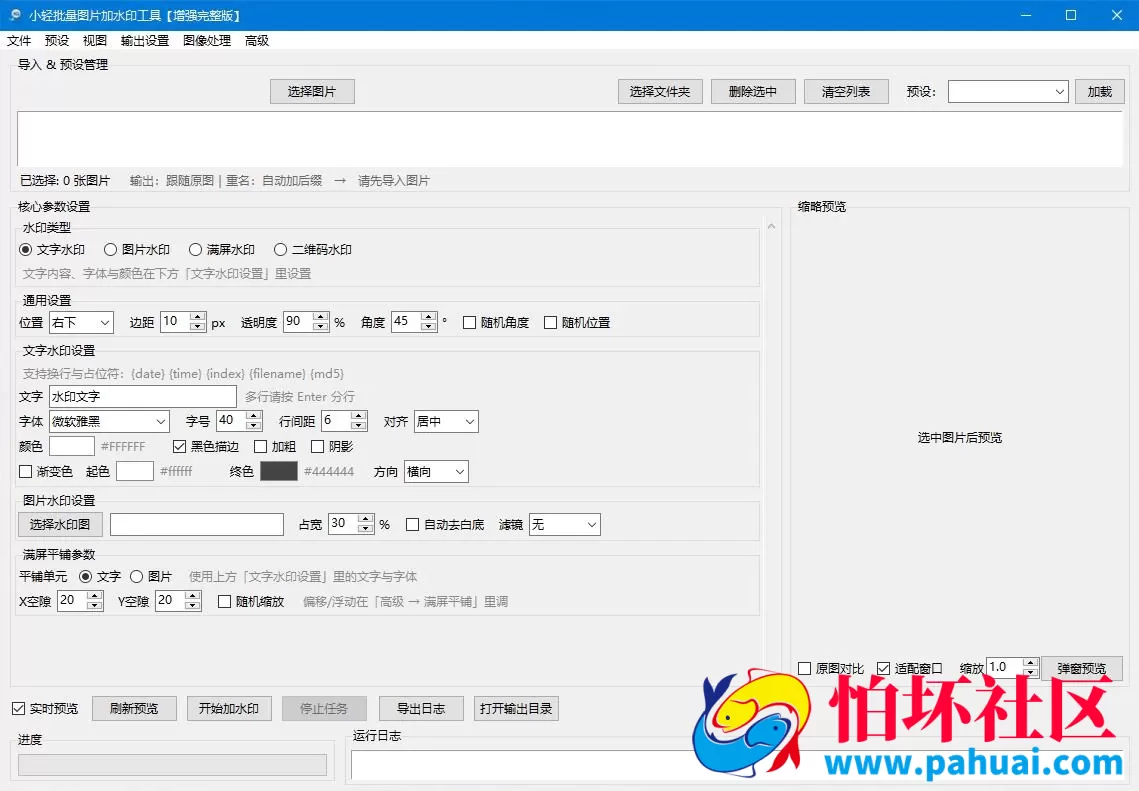
Task: Click the 导出日志 button
Action: [x=421, y=709]
